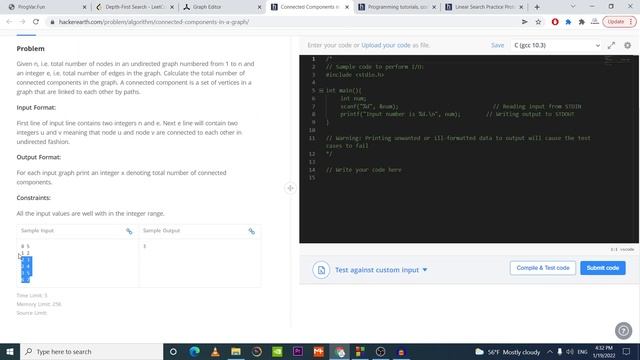Open weather 56°F Mostly cloudy widget

507,352
